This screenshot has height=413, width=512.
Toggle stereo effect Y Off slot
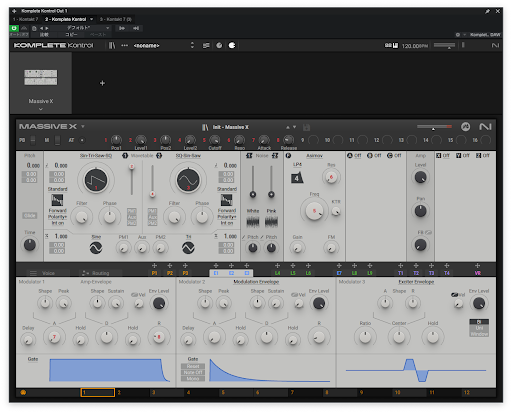[463, 156]
